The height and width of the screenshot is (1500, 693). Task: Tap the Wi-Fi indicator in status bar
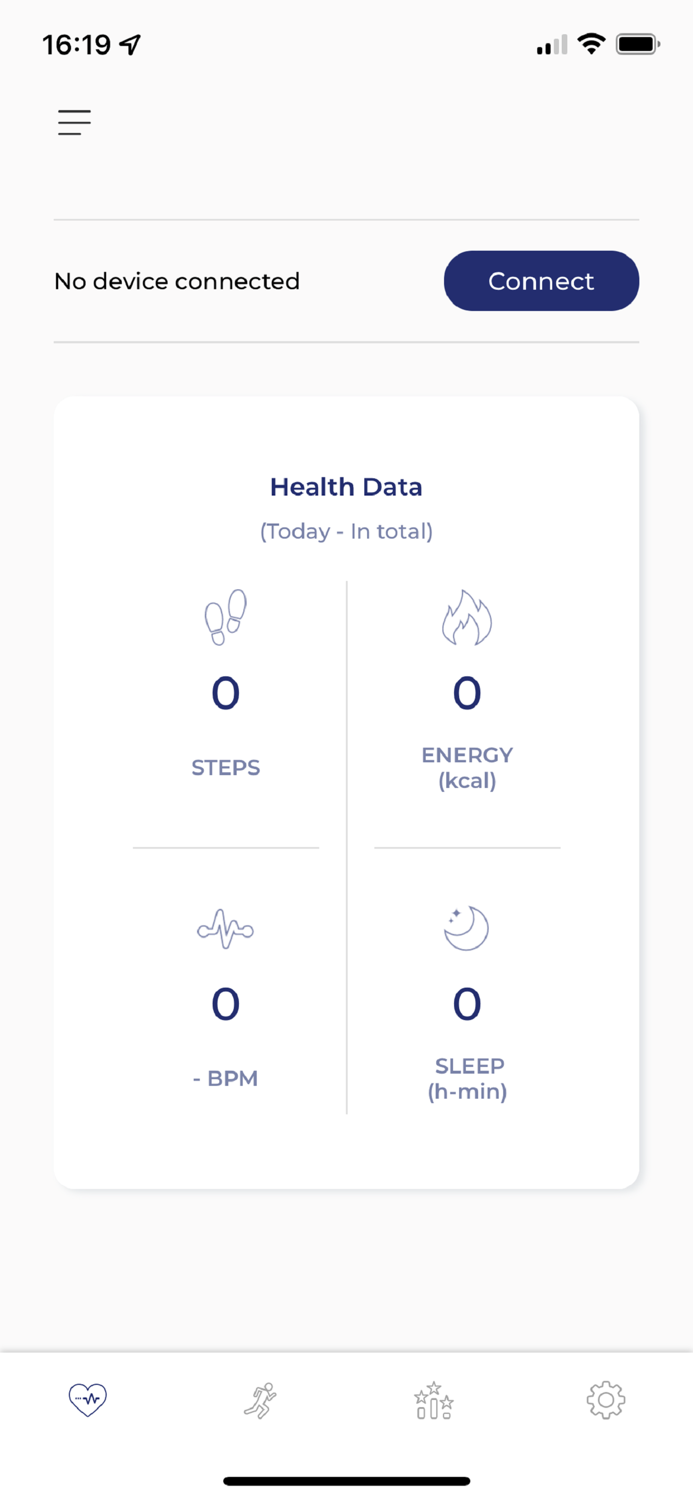click(x=592, y=44)
